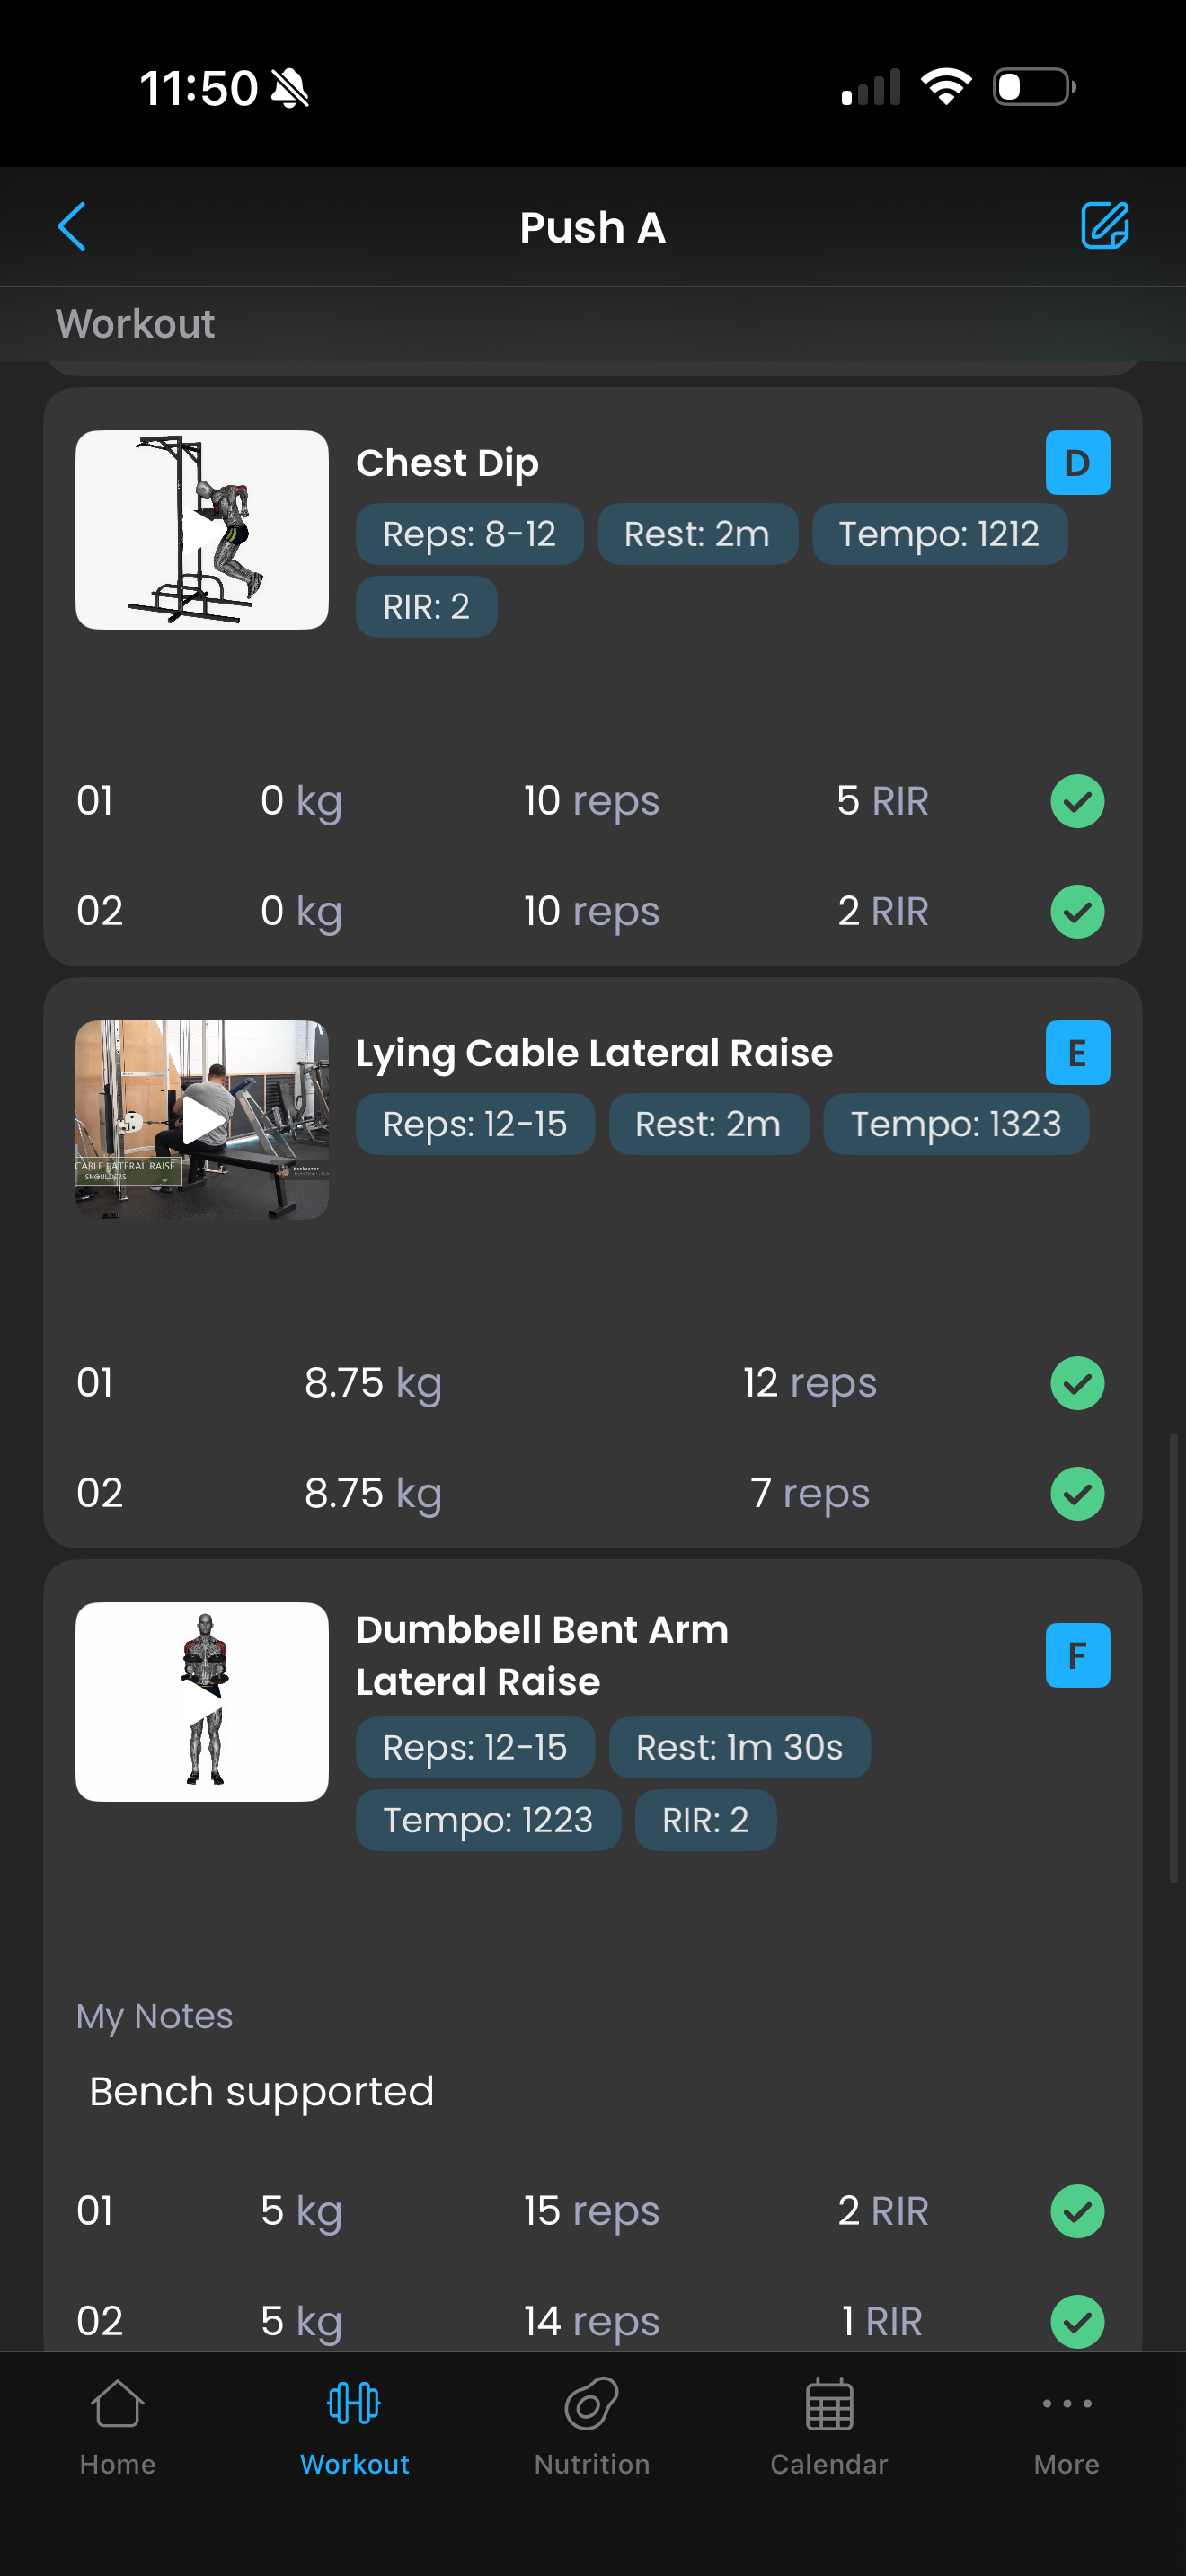Viewport: 1186px width, 2576px height.
Task: Open the edit workout pencil icon
Action: pos(1104,225)
